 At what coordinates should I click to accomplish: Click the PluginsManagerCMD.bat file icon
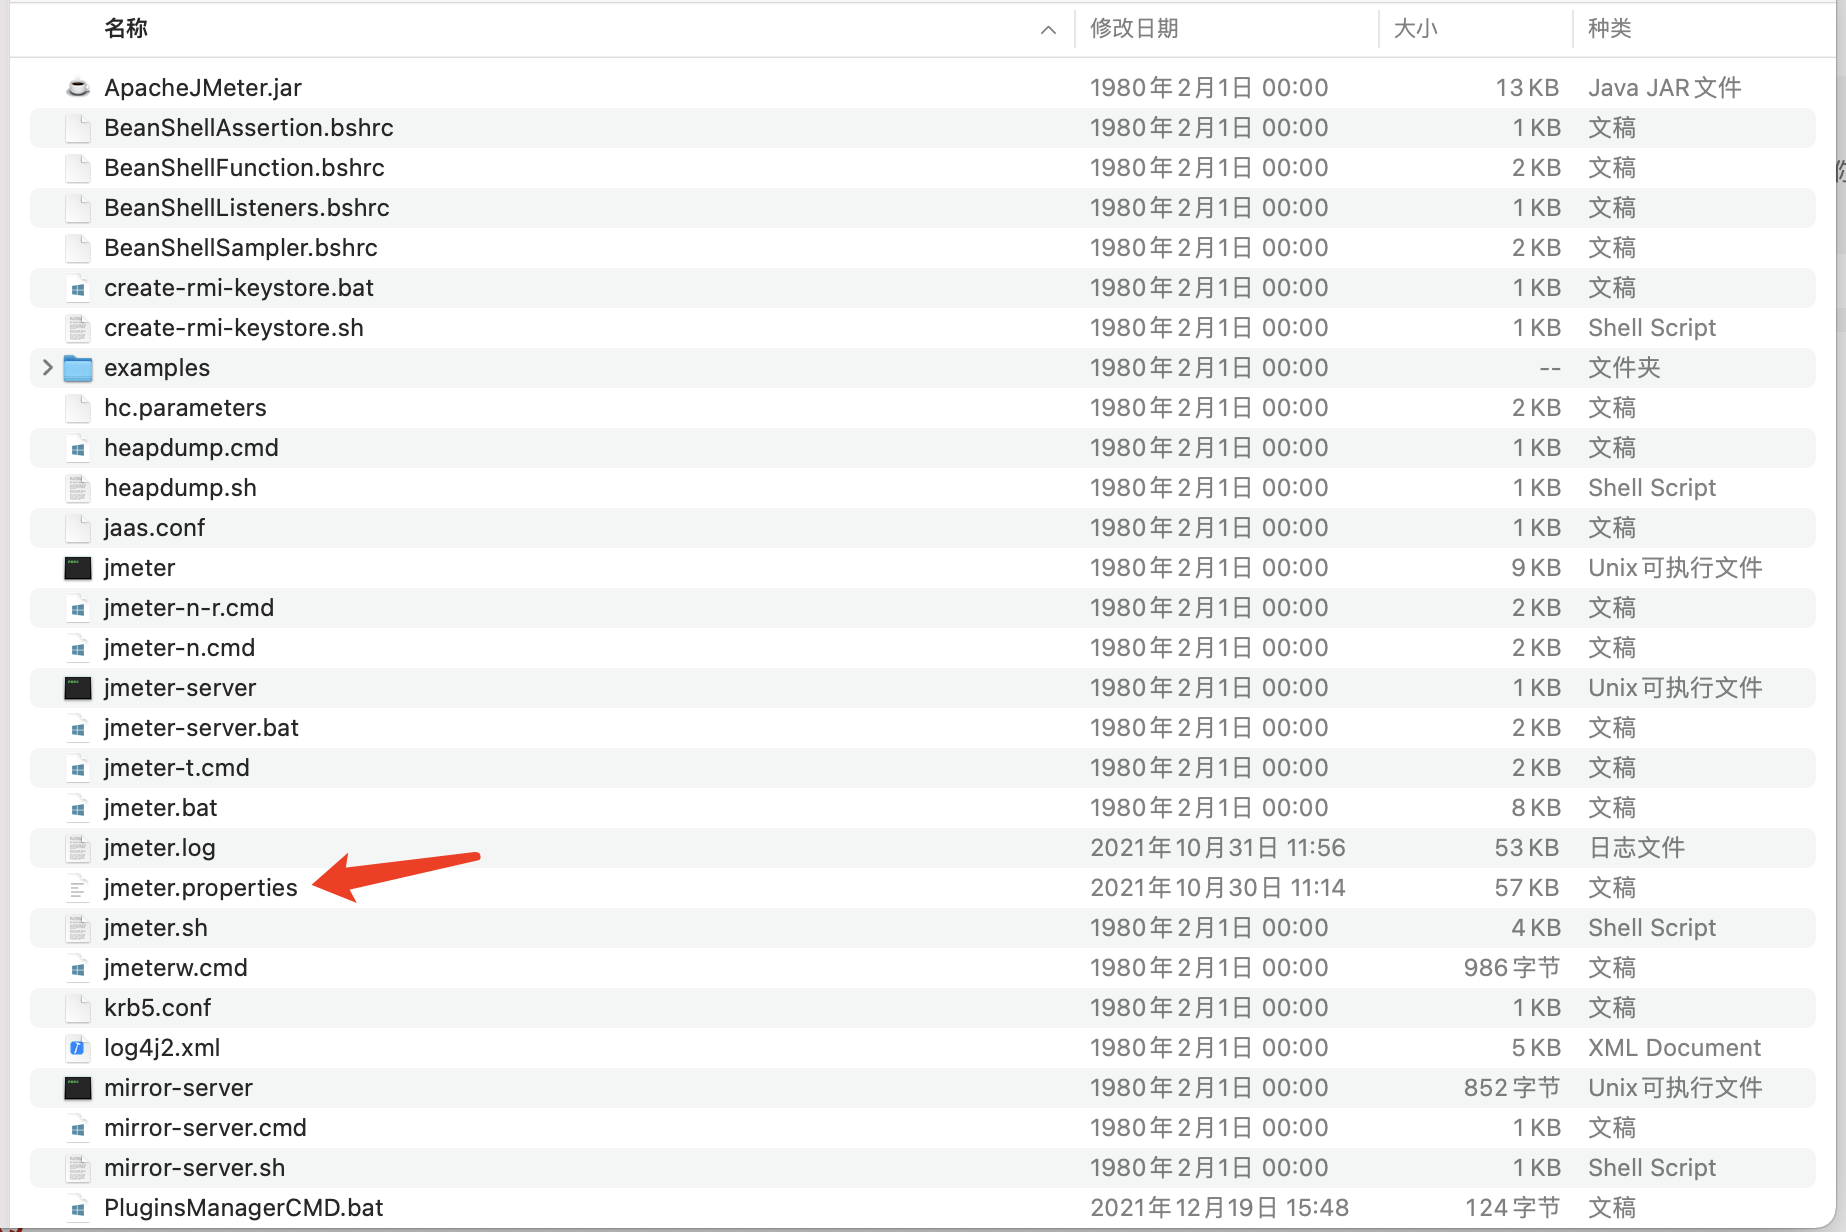click(x=78, y=1208)
